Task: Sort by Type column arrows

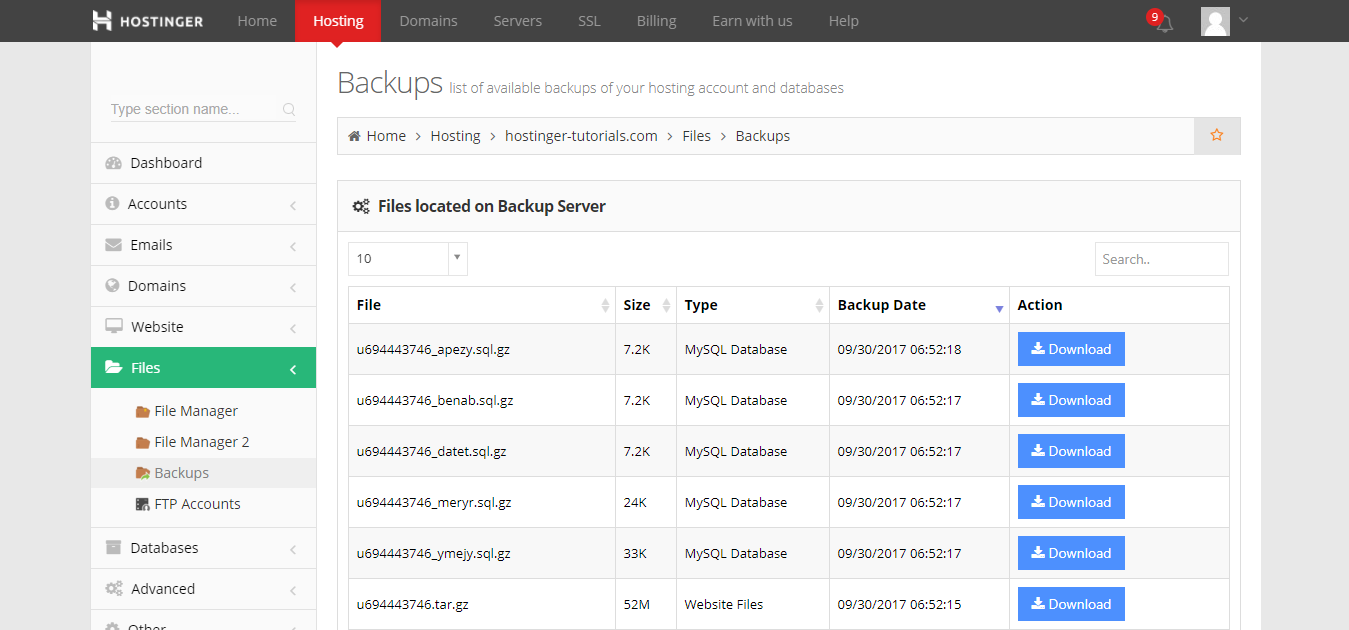Action: click(x=819, y=306)
